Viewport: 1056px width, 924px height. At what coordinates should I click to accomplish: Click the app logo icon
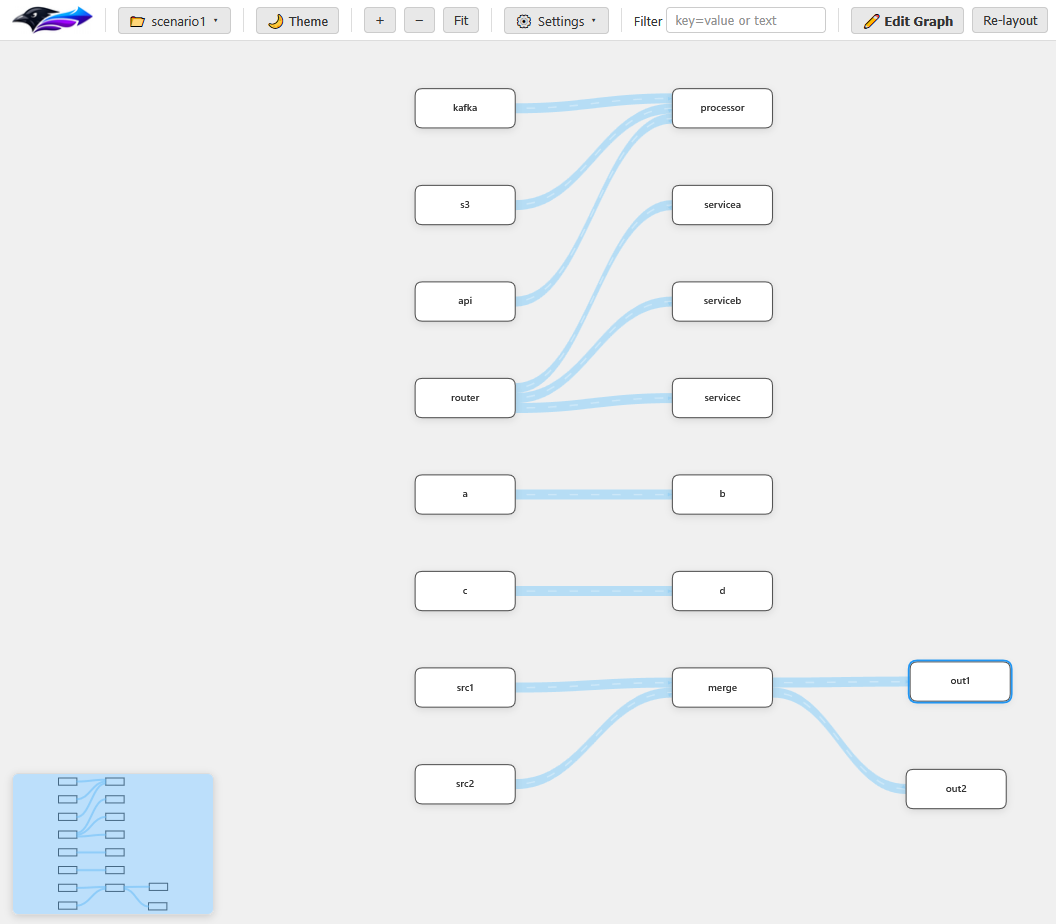50,19
